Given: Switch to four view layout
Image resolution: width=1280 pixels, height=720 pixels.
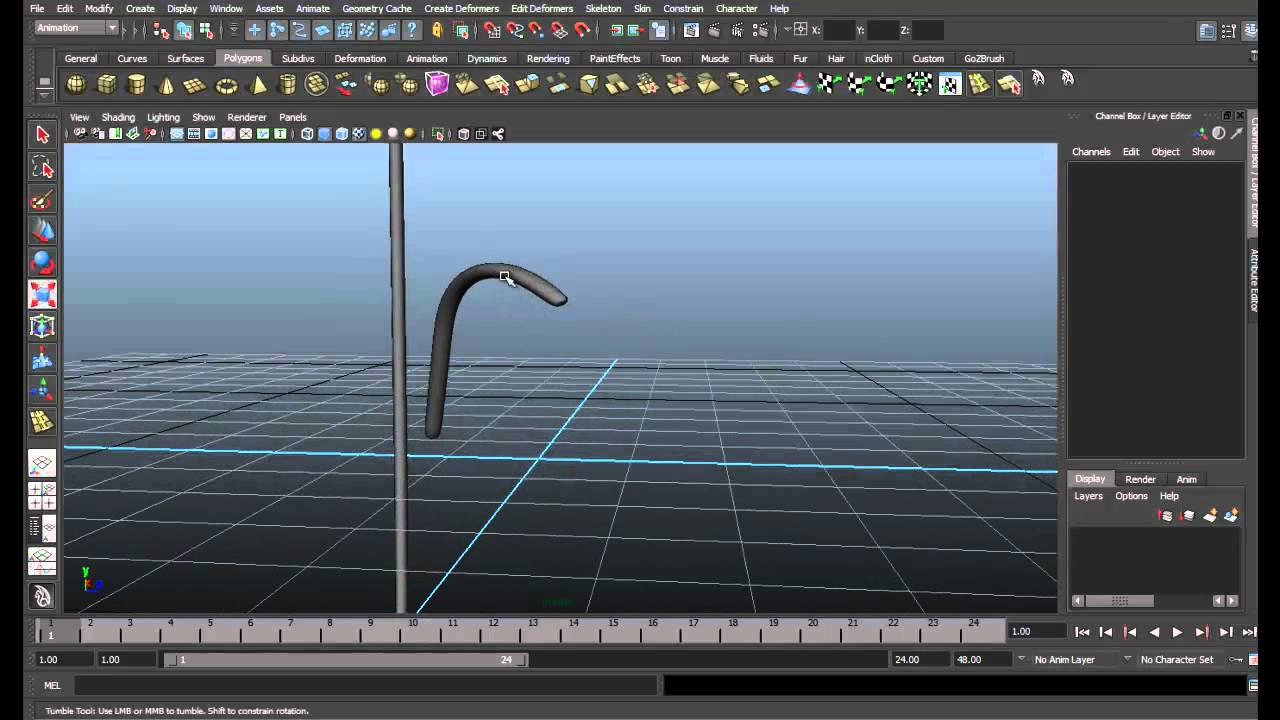Looking at the screenshot, I should 42,497.
